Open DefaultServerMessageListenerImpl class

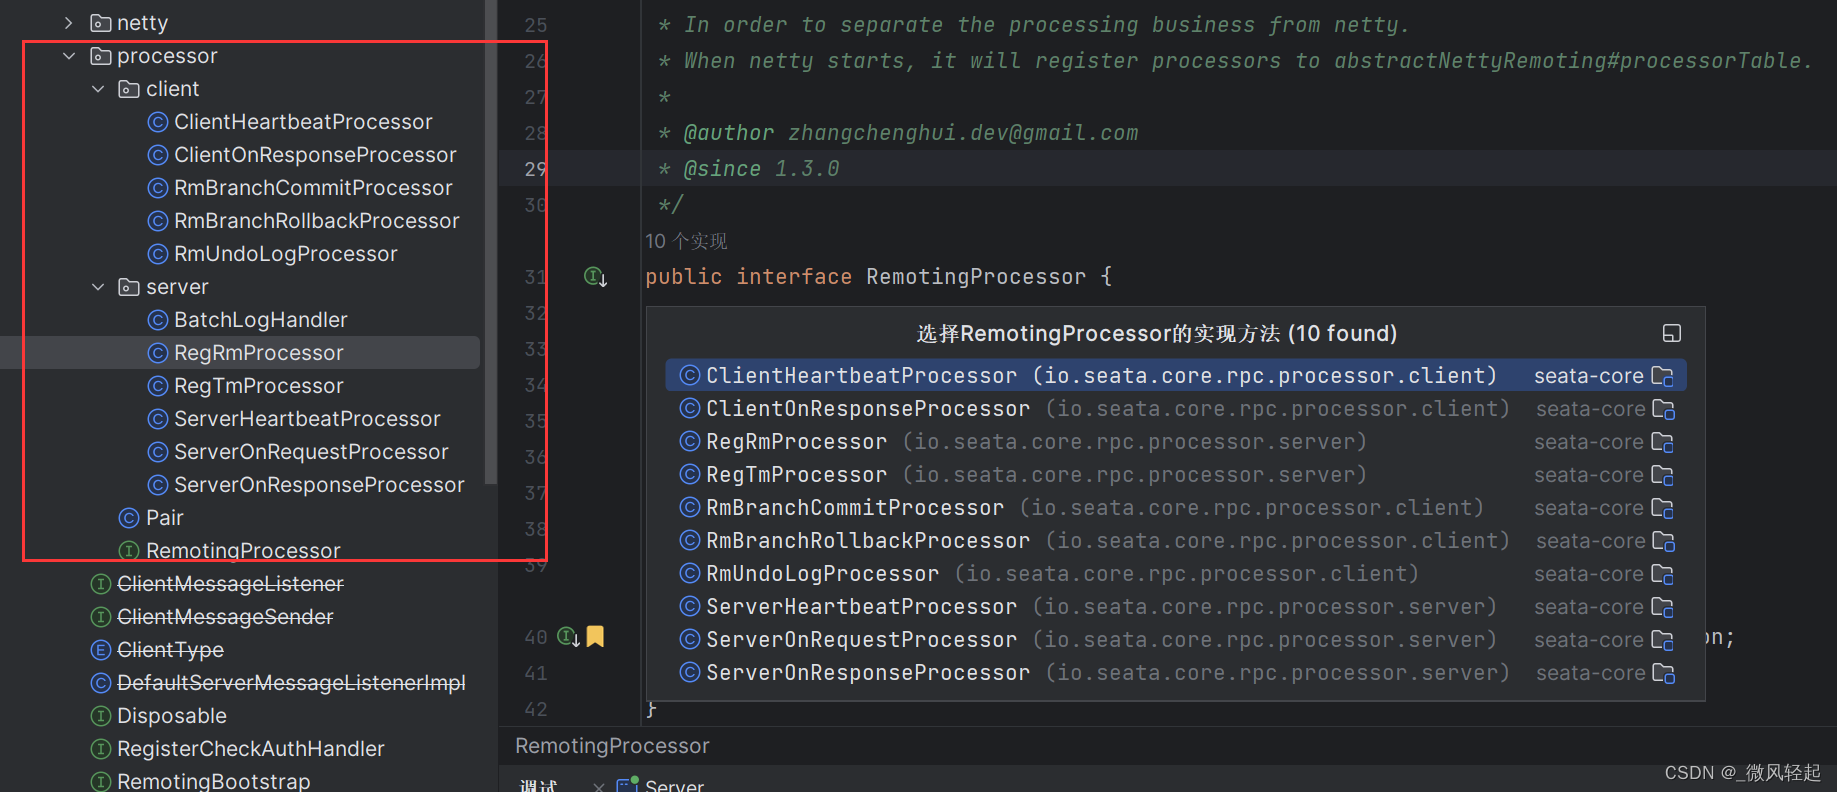pos(291,683)
